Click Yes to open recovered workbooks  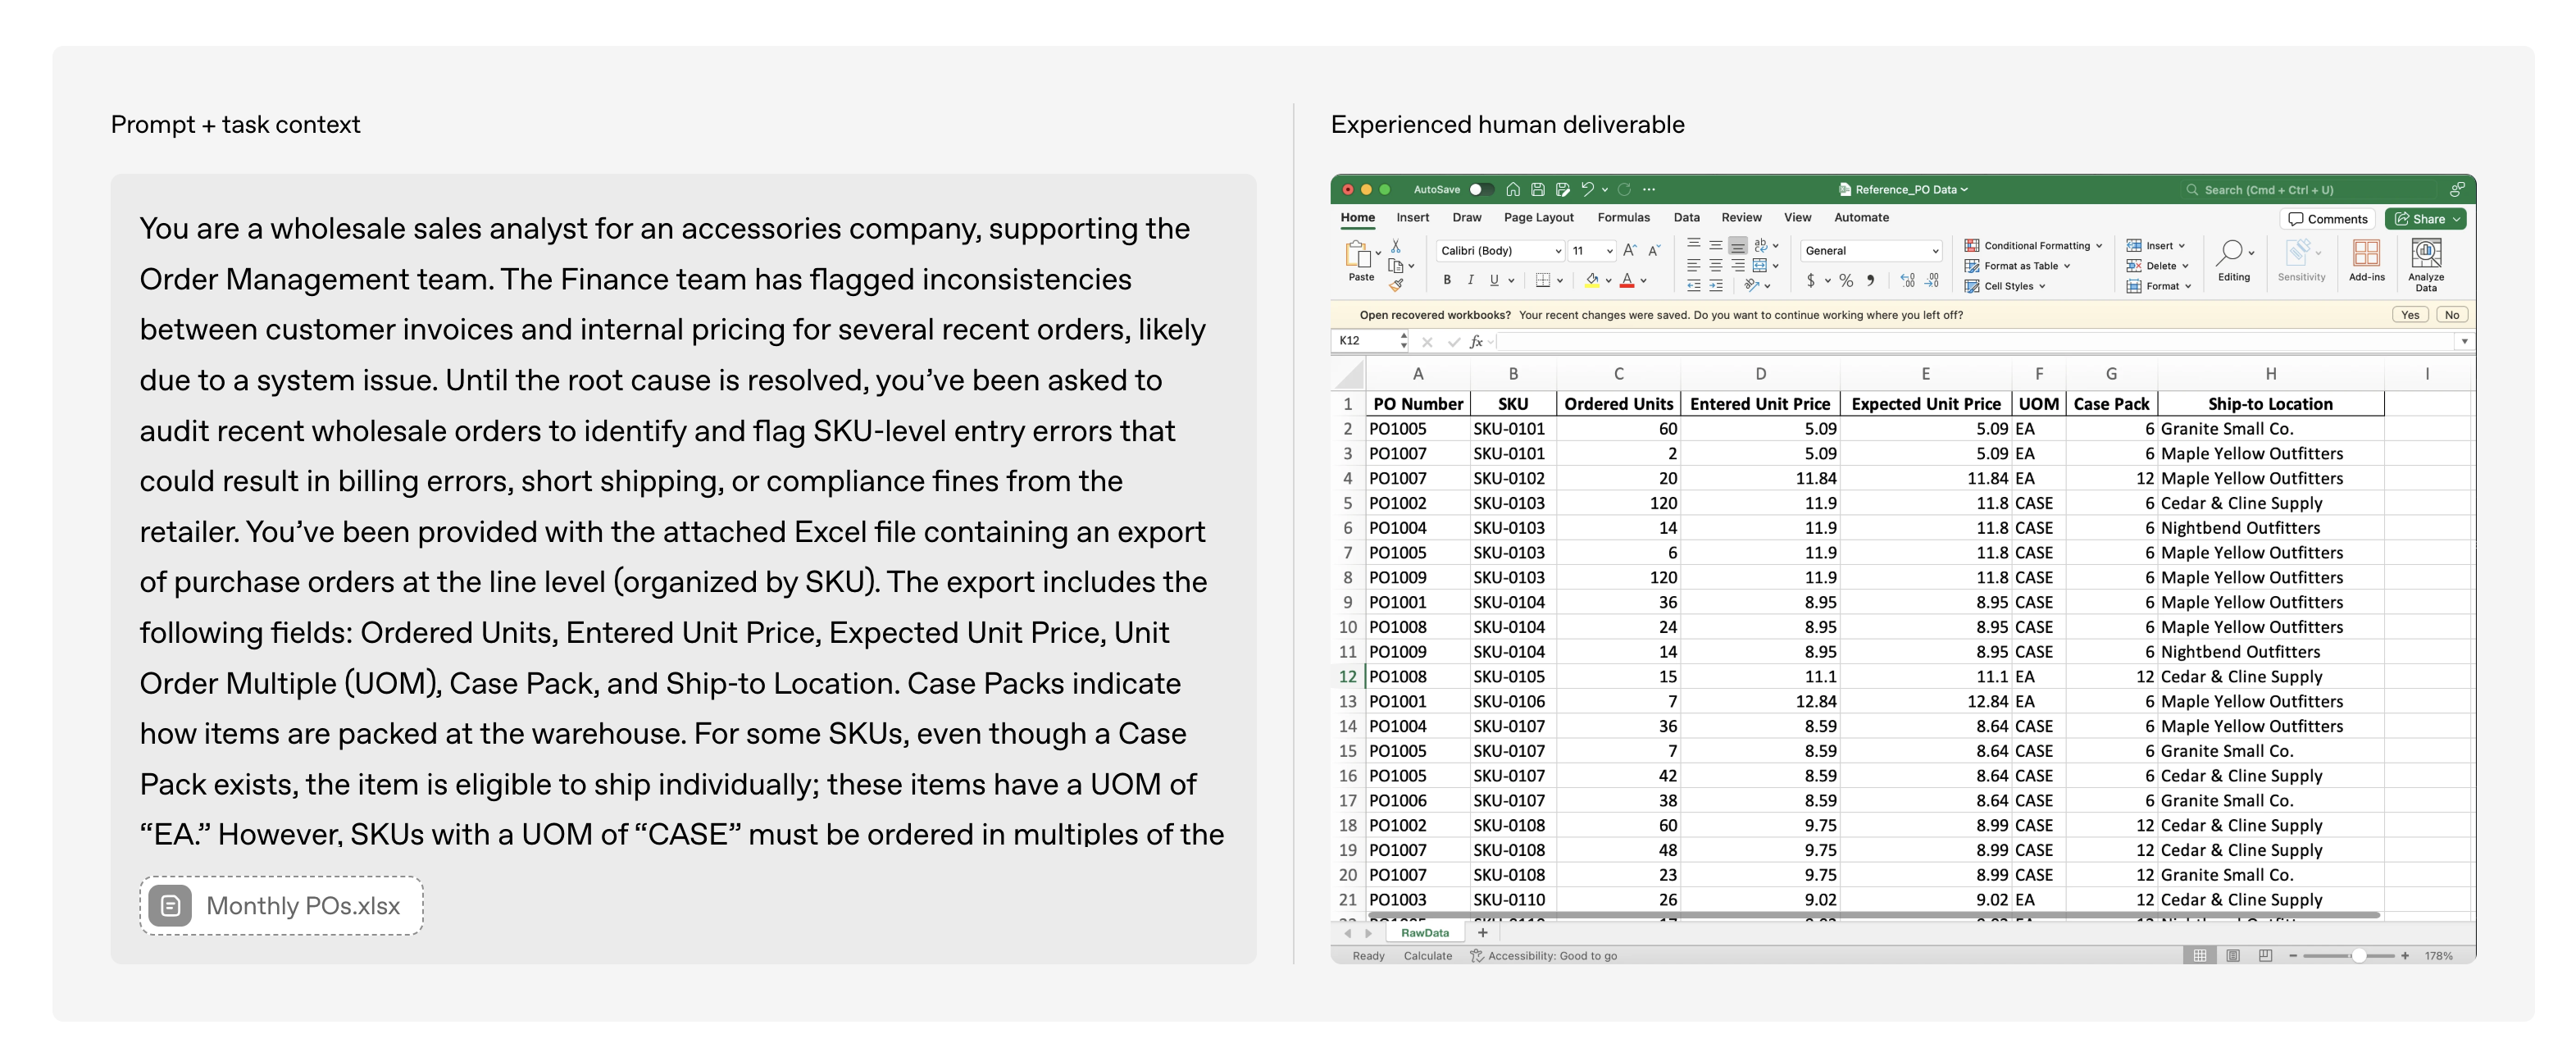tap(2410, 315)
